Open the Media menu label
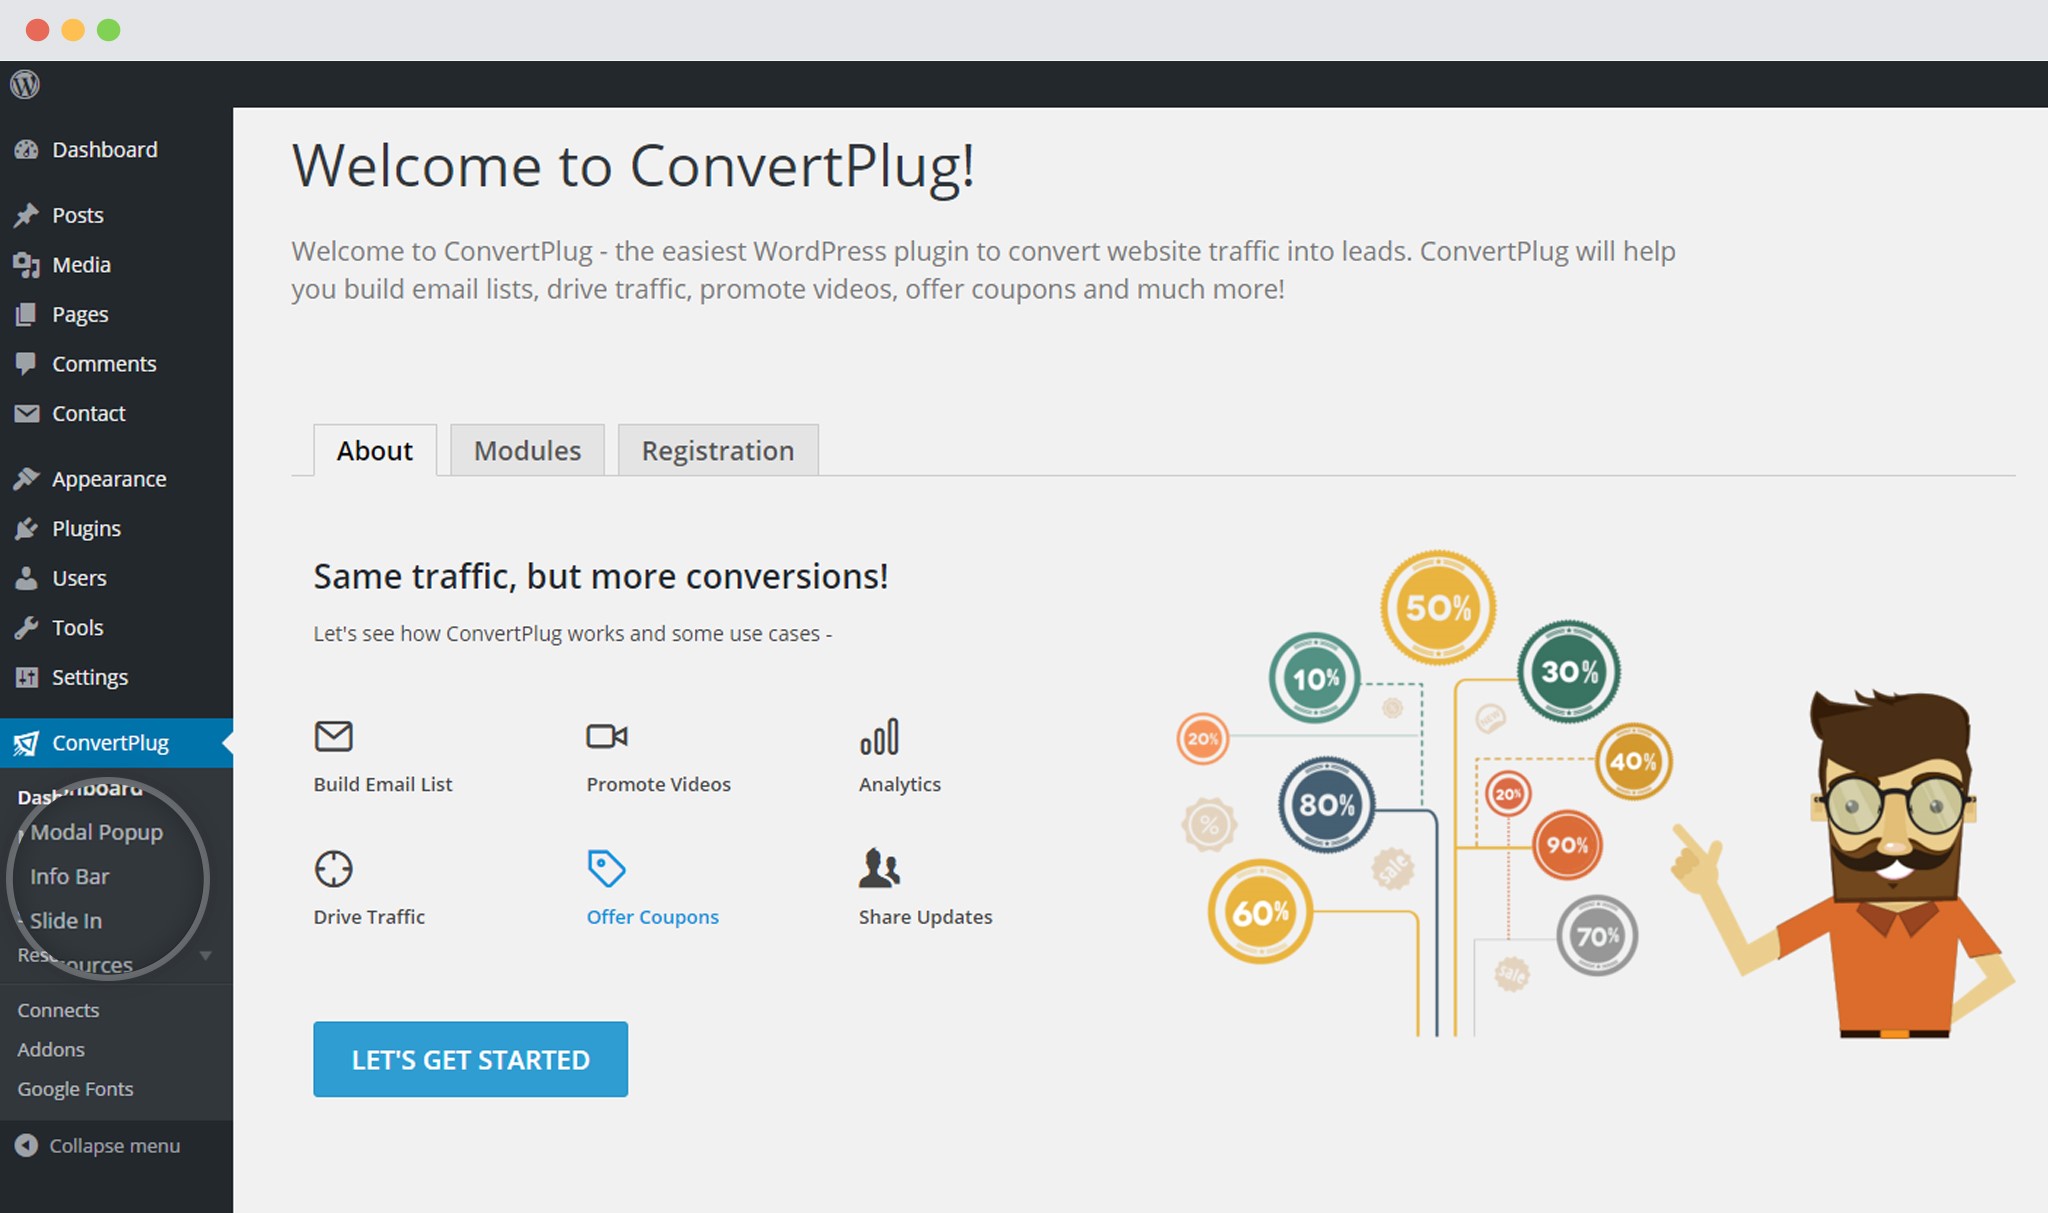This screenshot has width=2048, height=1213. (81, 265)
